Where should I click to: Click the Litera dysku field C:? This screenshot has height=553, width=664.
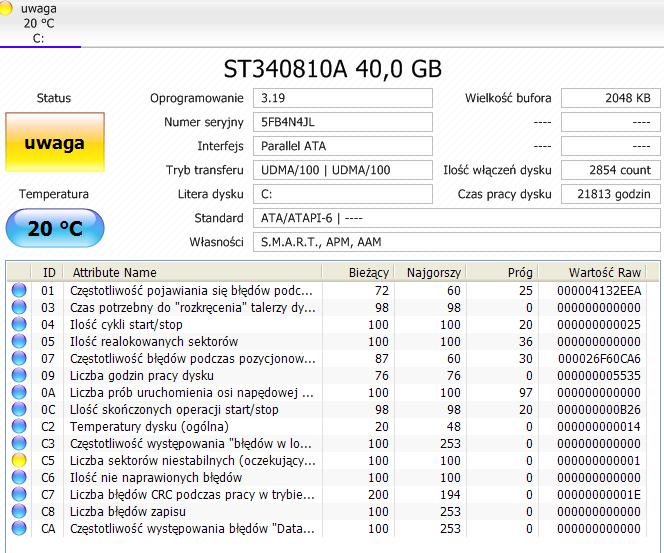343,194
